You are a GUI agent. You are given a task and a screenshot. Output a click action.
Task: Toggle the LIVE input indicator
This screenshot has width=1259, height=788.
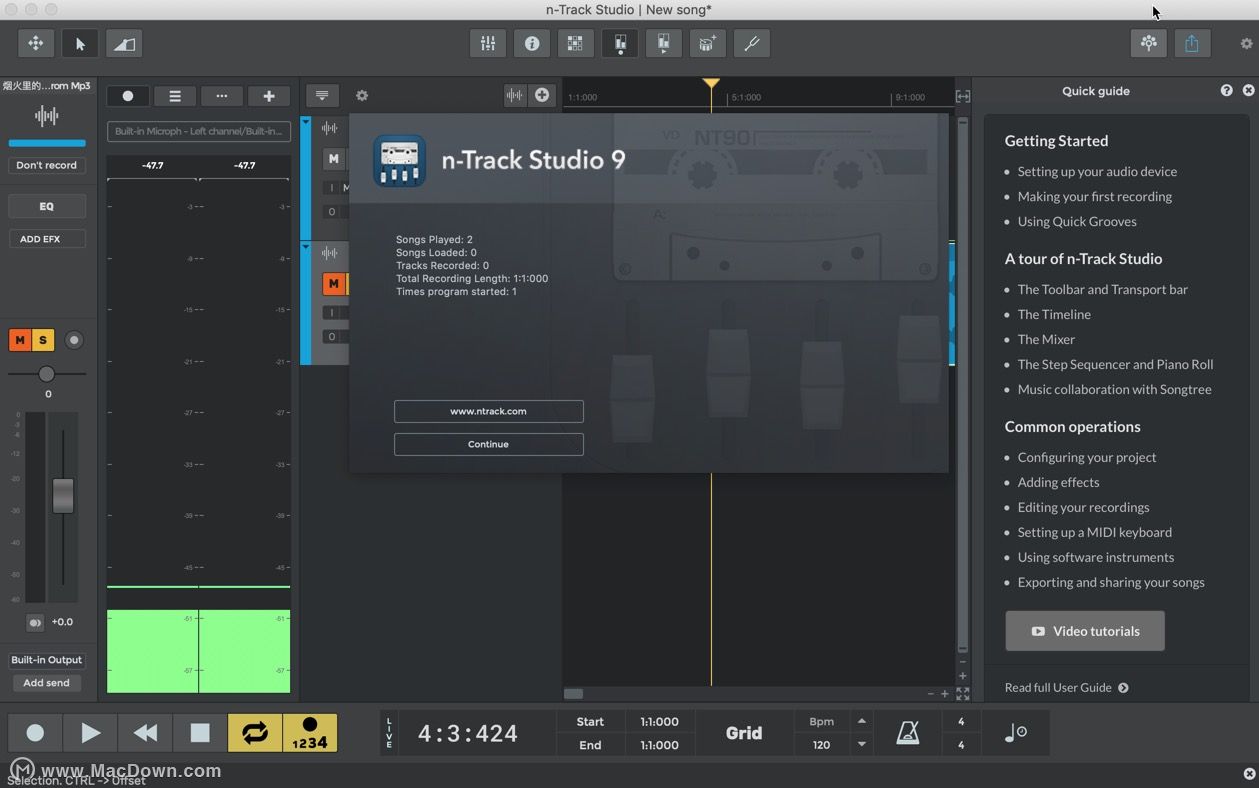tap(390, 733)
